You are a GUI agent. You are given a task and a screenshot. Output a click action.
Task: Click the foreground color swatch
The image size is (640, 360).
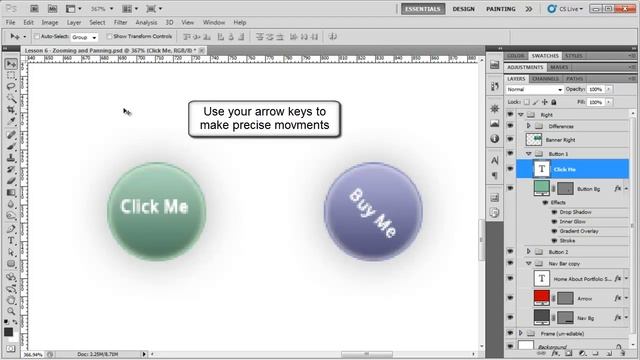pyautogui.click(x=9, y=332)
